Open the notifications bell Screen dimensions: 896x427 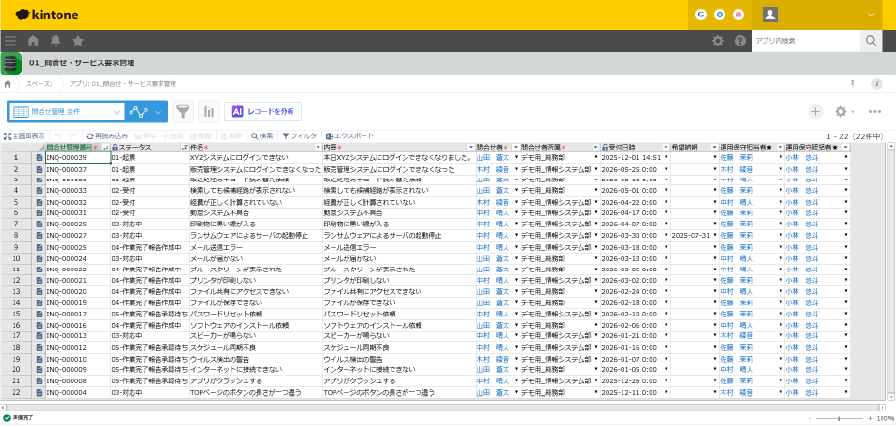point(55,41)
